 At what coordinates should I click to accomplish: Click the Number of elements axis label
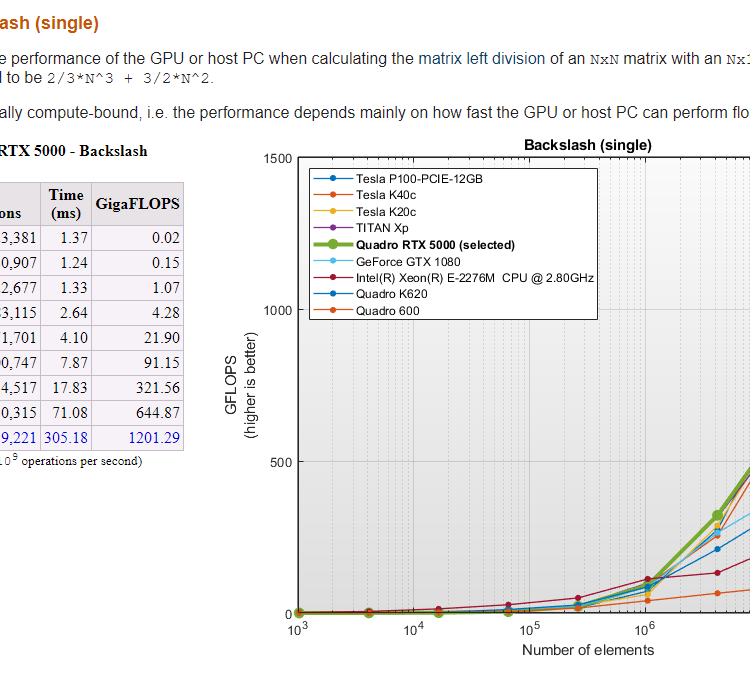click(x=587, y=650)
